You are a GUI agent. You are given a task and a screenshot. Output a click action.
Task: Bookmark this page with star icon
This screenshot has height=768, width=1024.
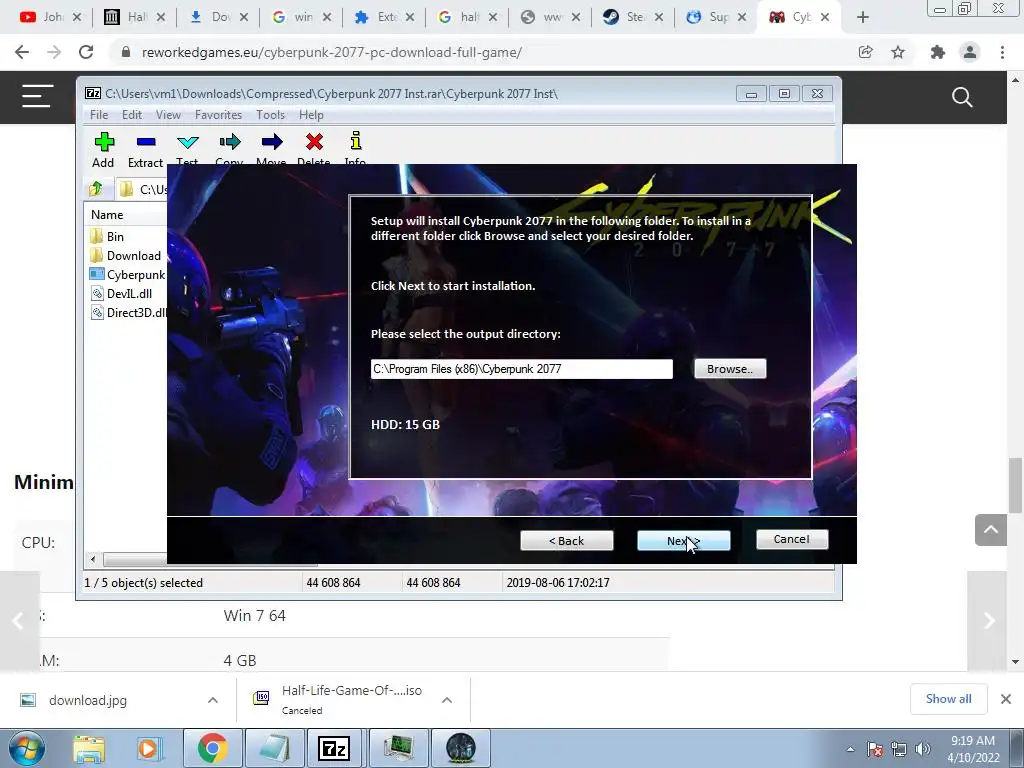click(x=898, y=52)
